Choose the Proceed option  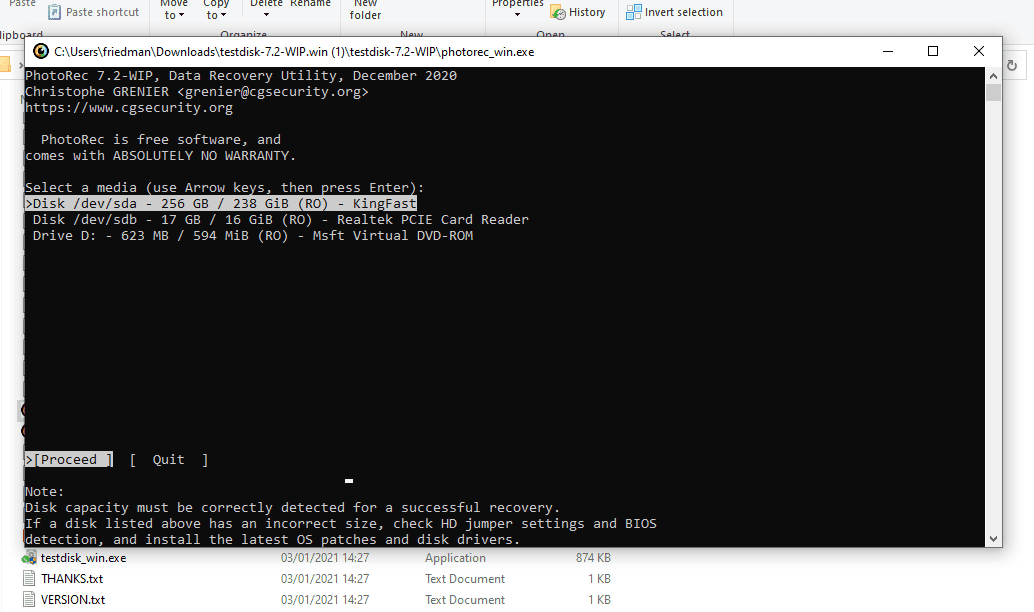click(69, 460)
